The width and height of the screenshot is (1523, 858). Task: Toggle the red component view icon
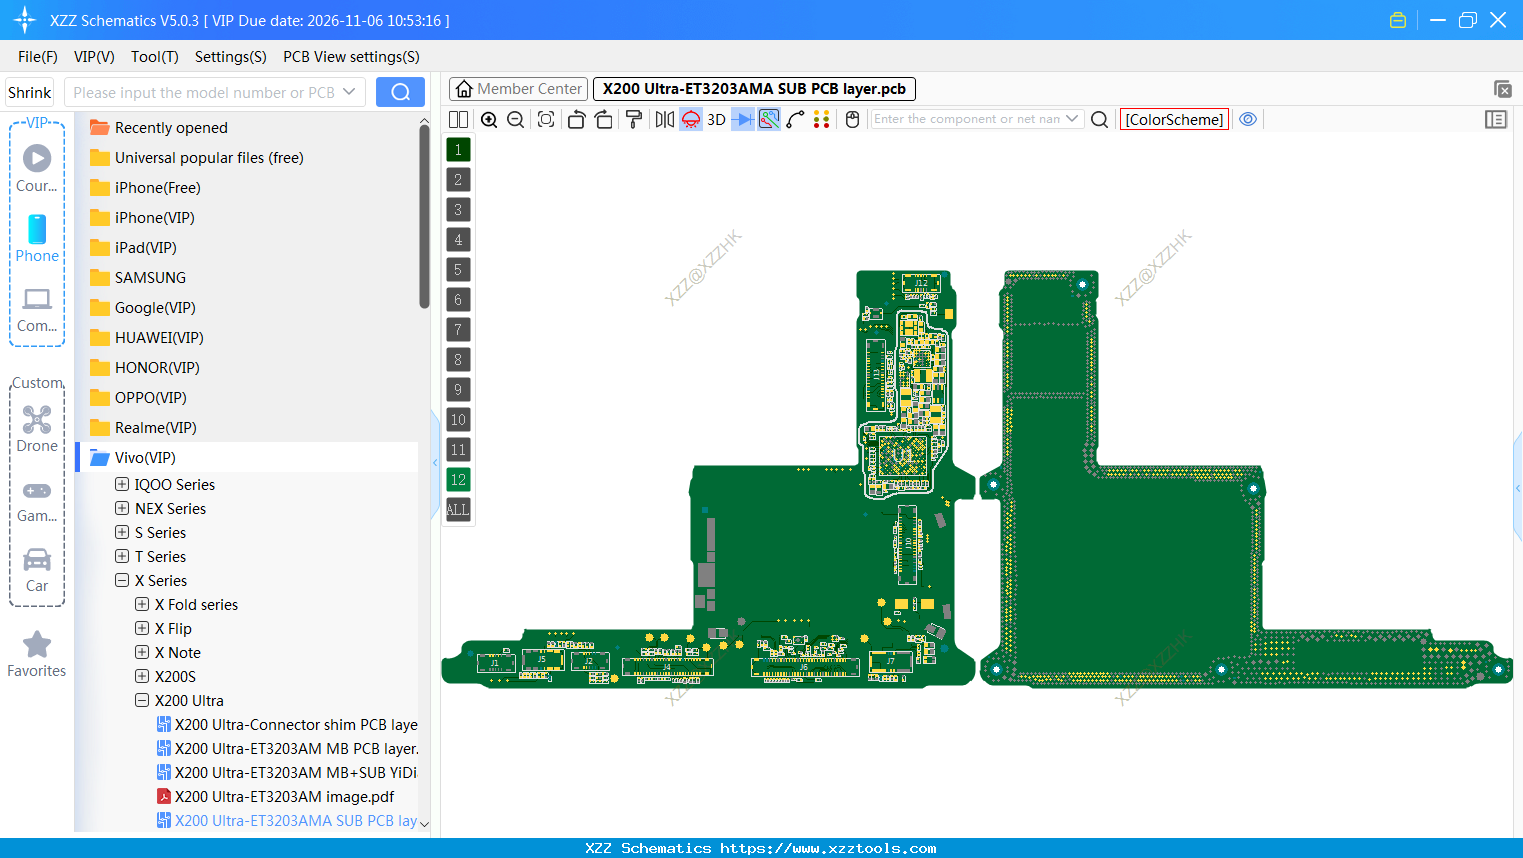pyautogui.click(x=690, y=119)
